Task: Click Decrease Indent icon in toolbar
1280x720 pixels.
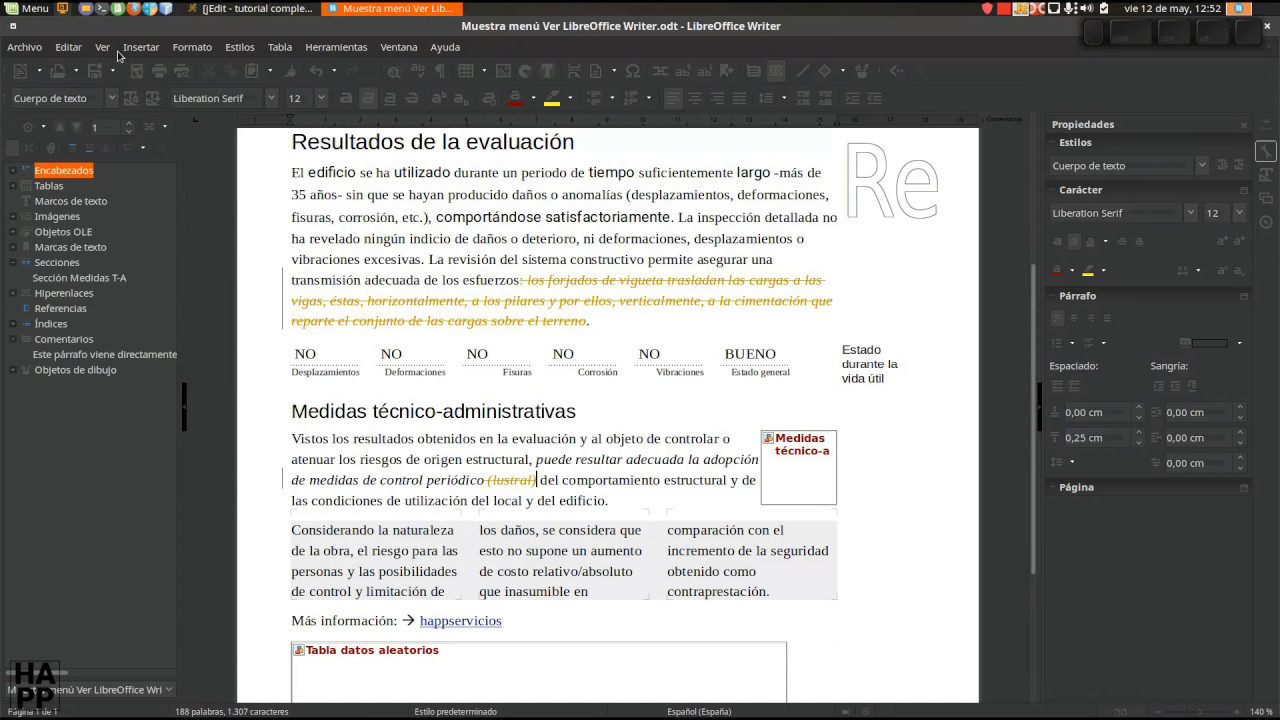Action: pos(875,98)
